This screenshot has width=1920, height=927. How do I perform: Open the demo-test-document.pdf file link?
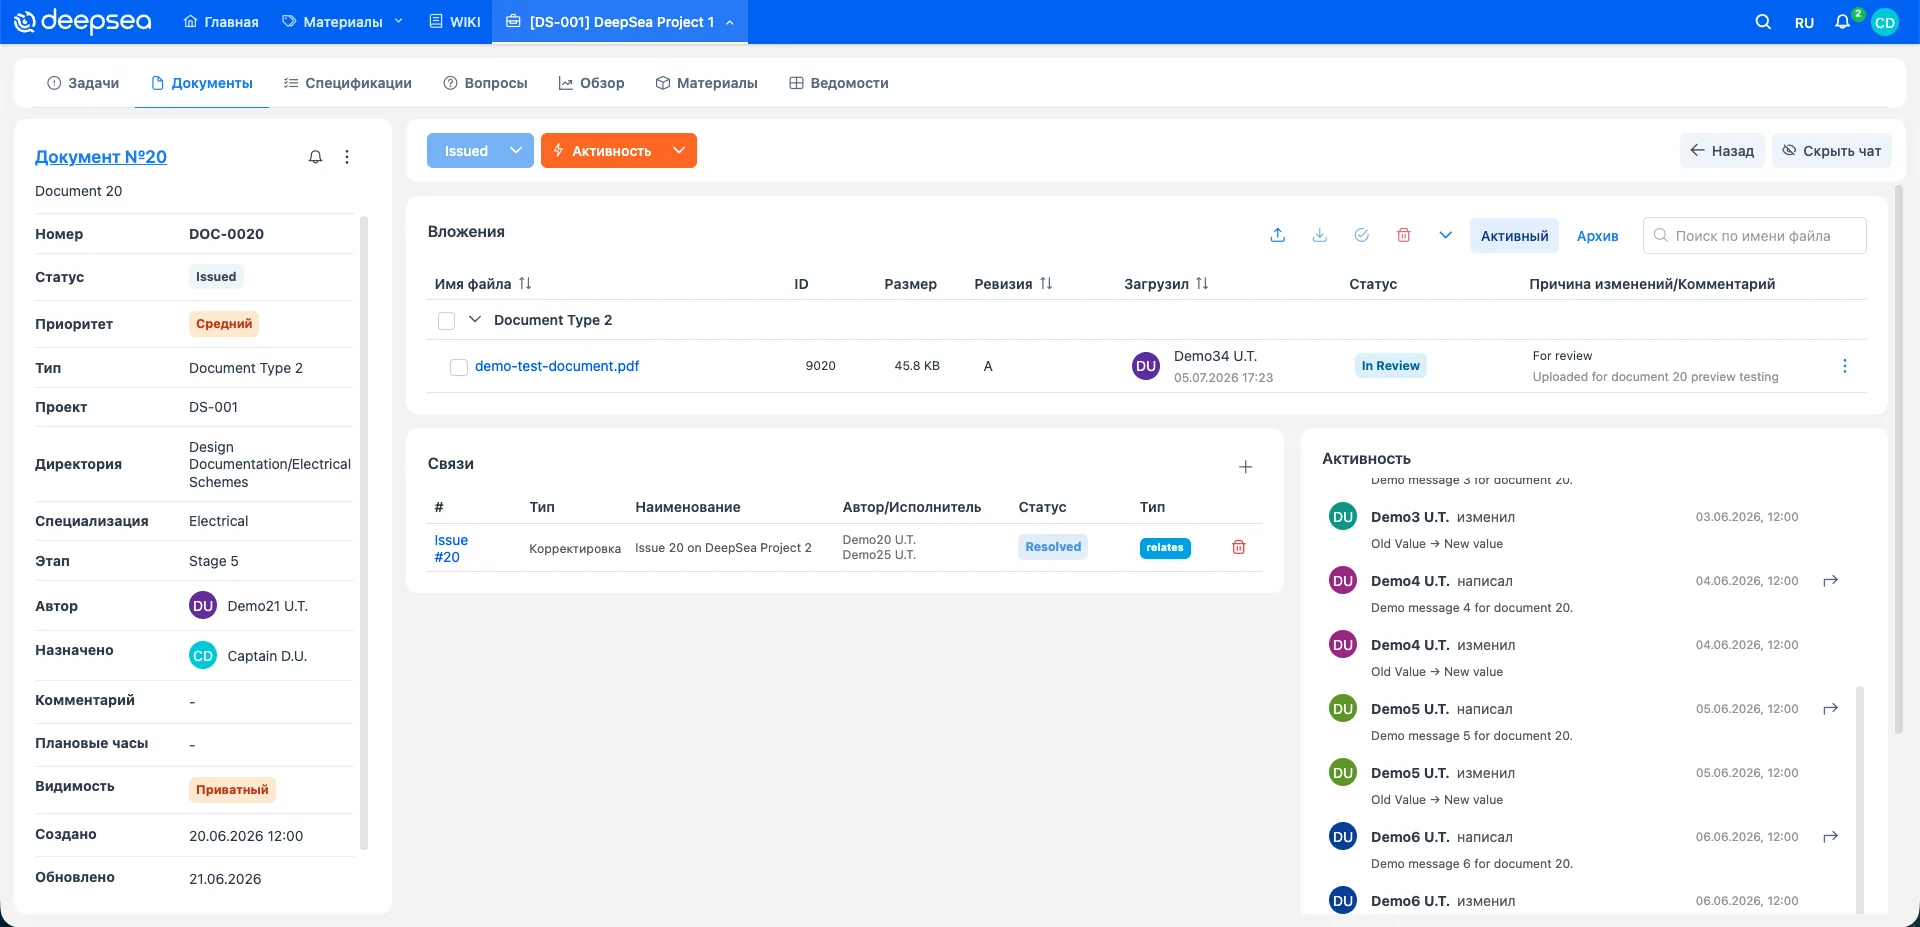coord(557,366)
